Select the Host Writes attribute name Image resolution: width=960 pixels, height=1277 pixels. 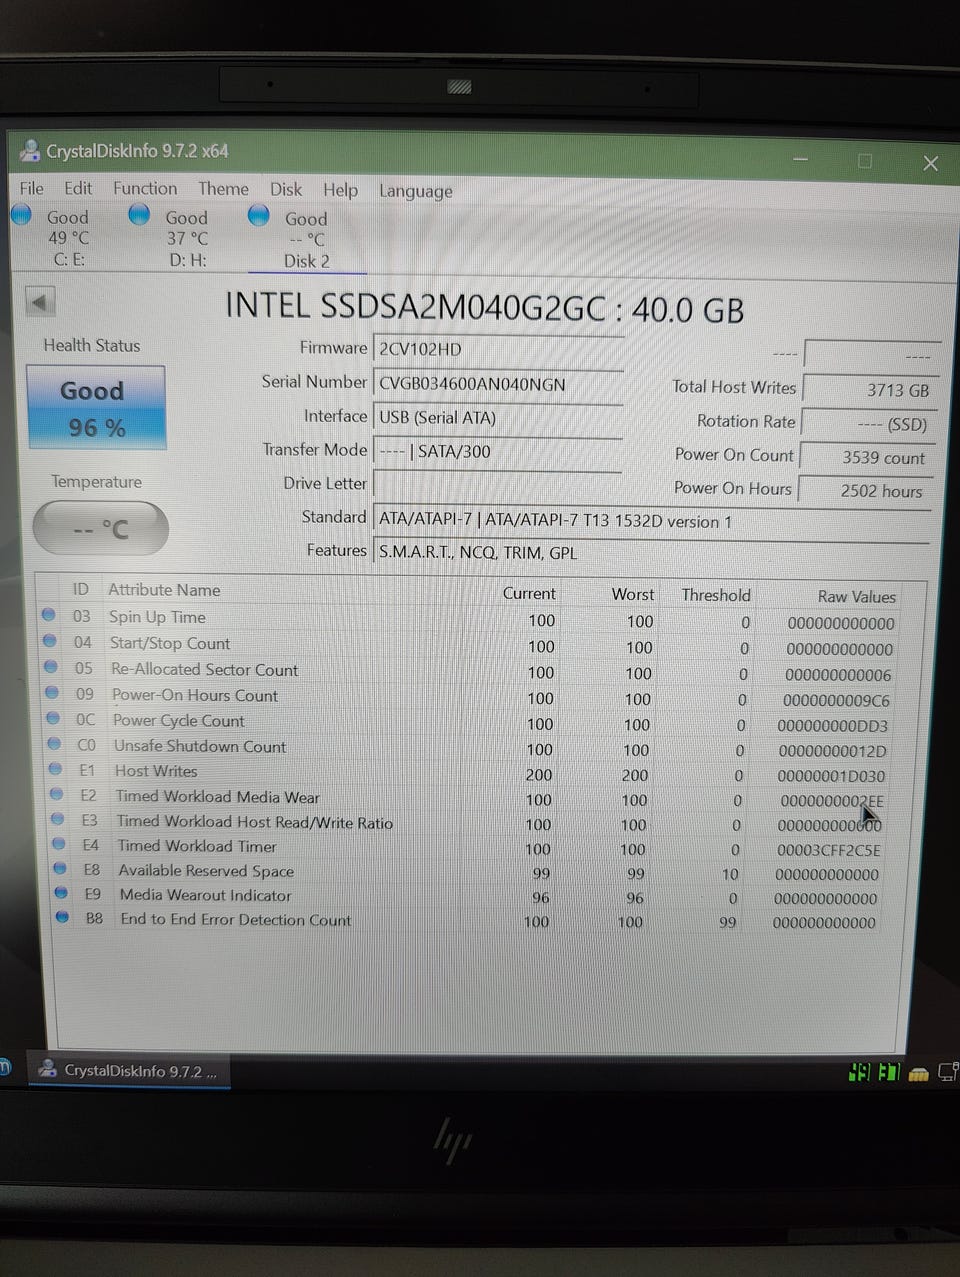(x=156, y=771)
